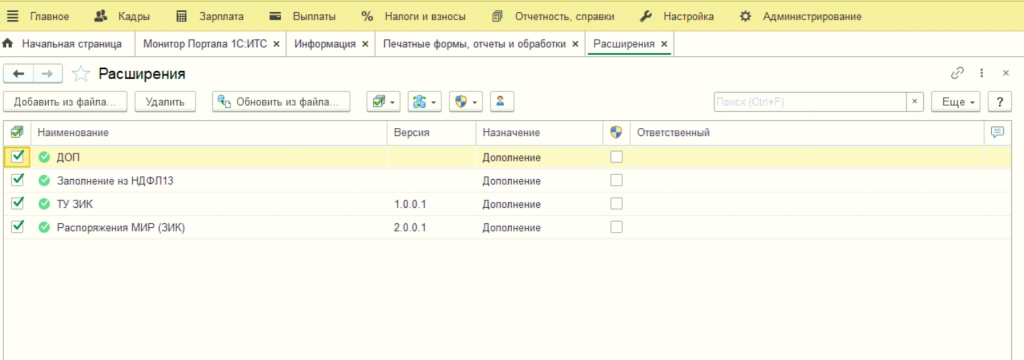The image size is (1024, 360).
Task: Click the status icon for ТУ ЗИК
Action: click(44, 204)
